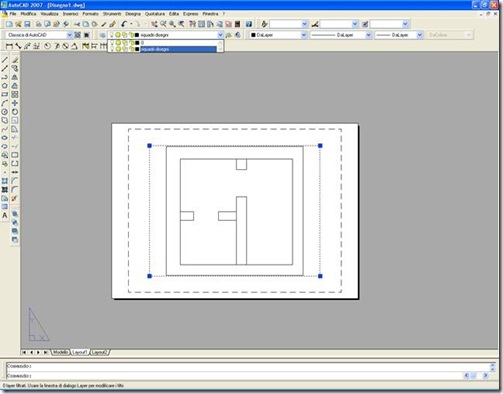Click the top-left blue grip of viewport

pos(149,146)
